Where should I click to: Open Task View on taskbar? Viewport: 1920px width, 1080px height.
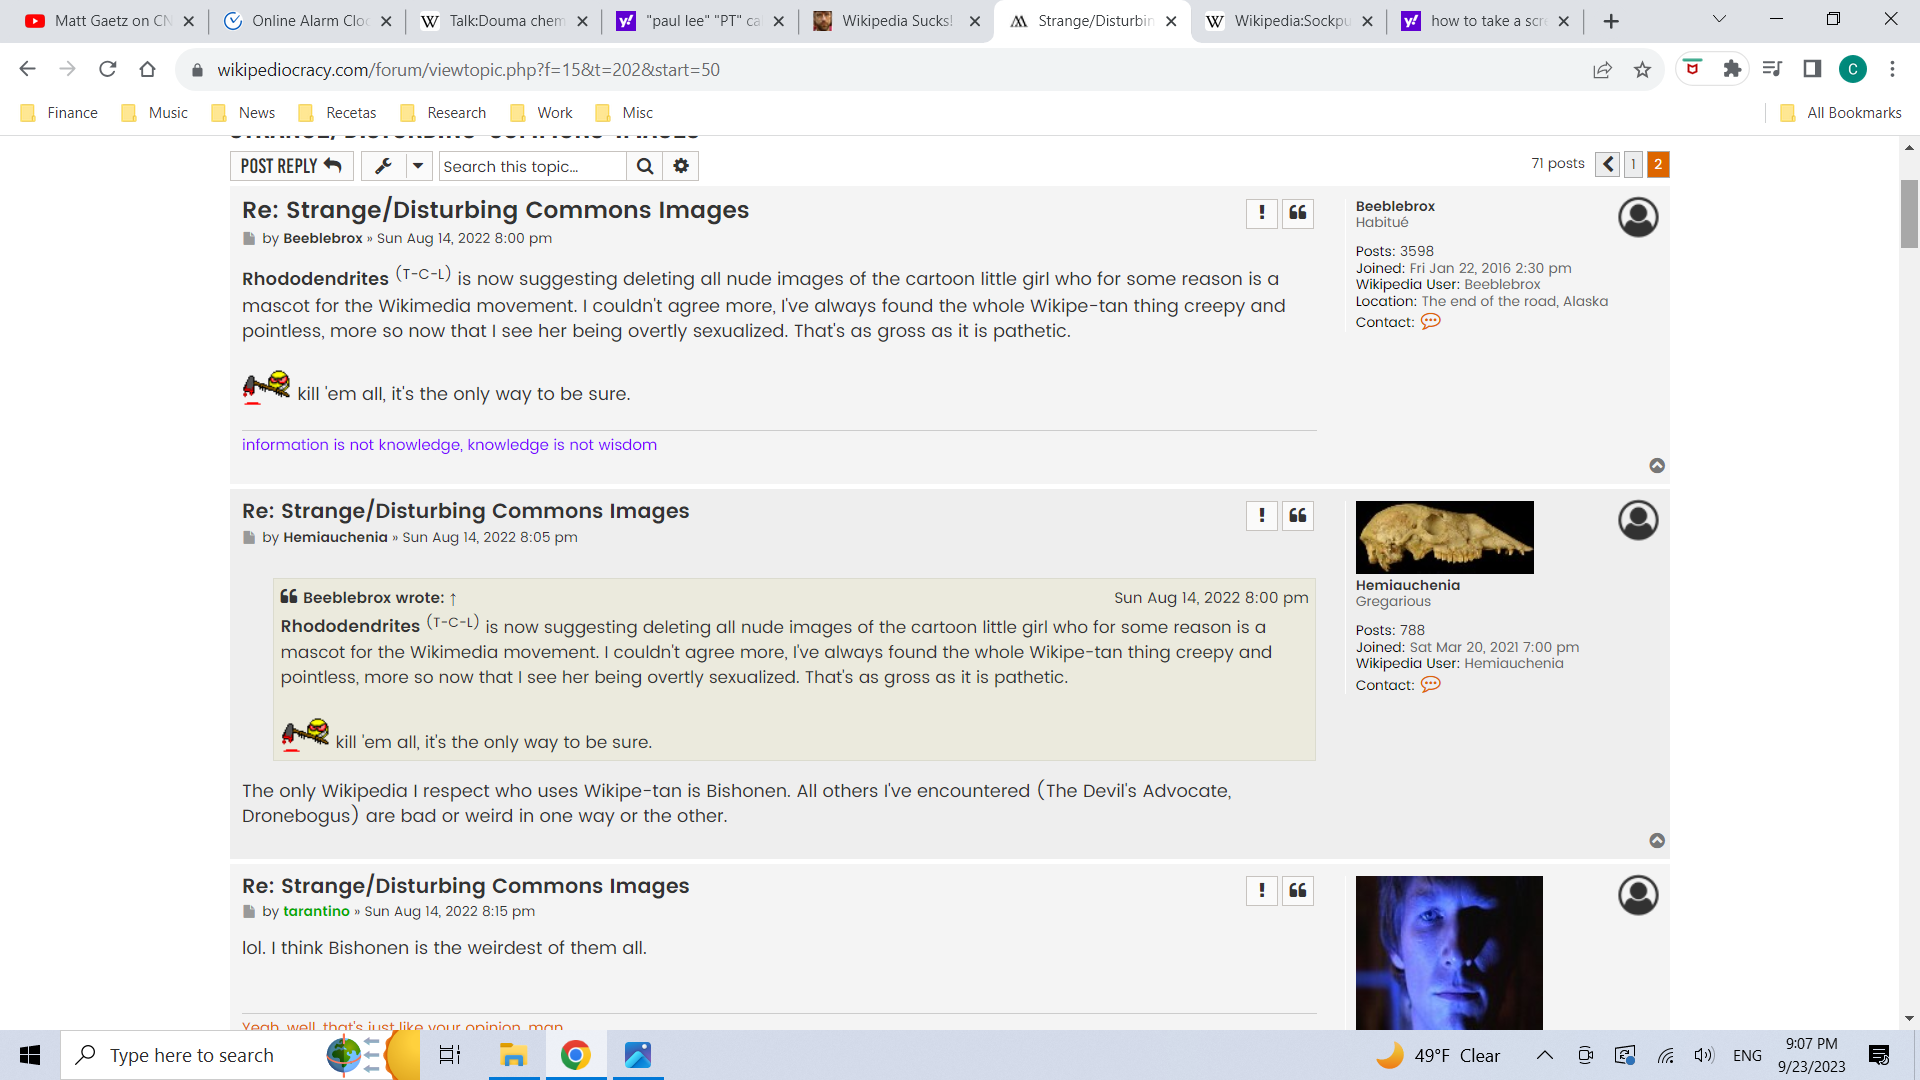click(450, 1055)
